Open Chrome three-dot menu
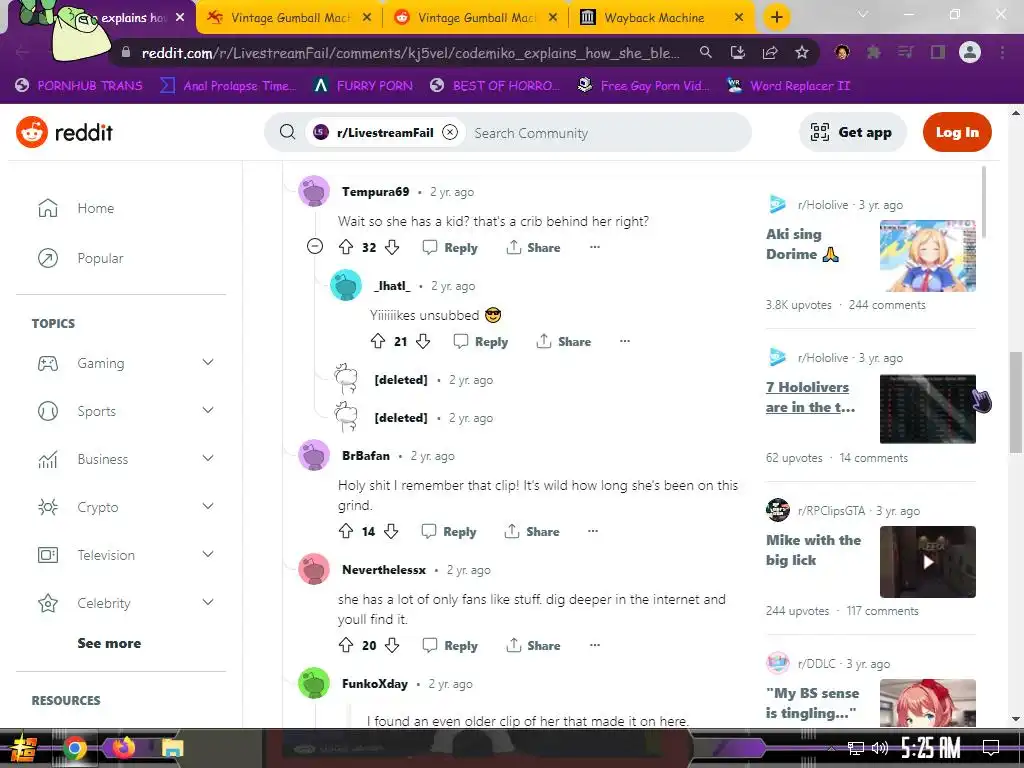The width and height of the screenshot is (1024, 768). click(x=1002, y=52)
